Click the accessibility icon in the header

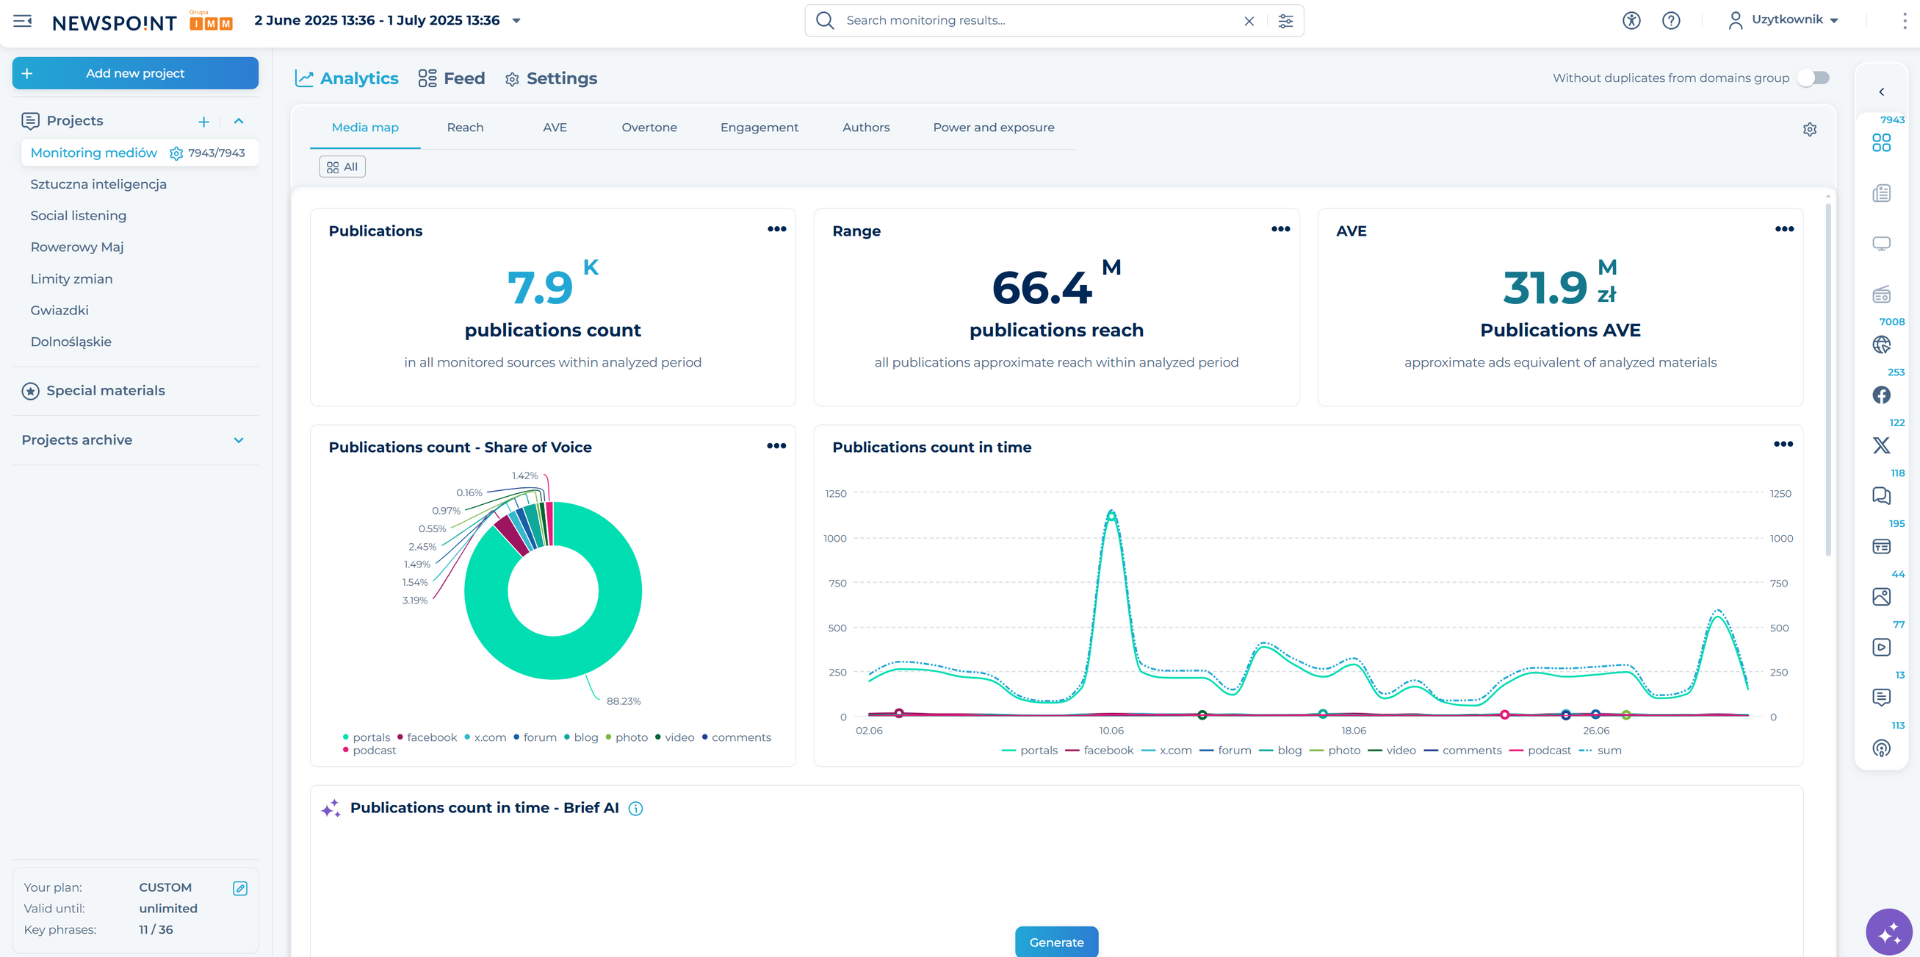(1631, 21)
